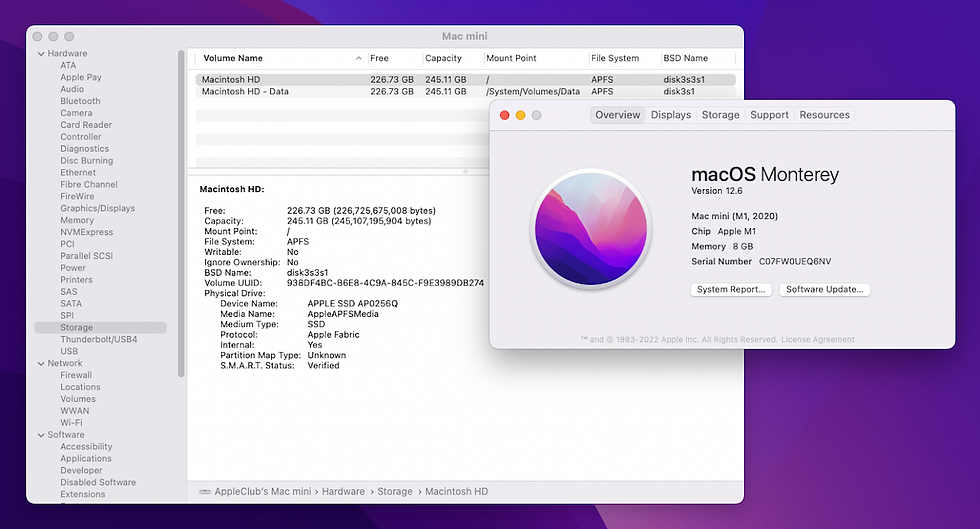
Task: Click the BSD Name column header
Action: click(x=686, y=58)
